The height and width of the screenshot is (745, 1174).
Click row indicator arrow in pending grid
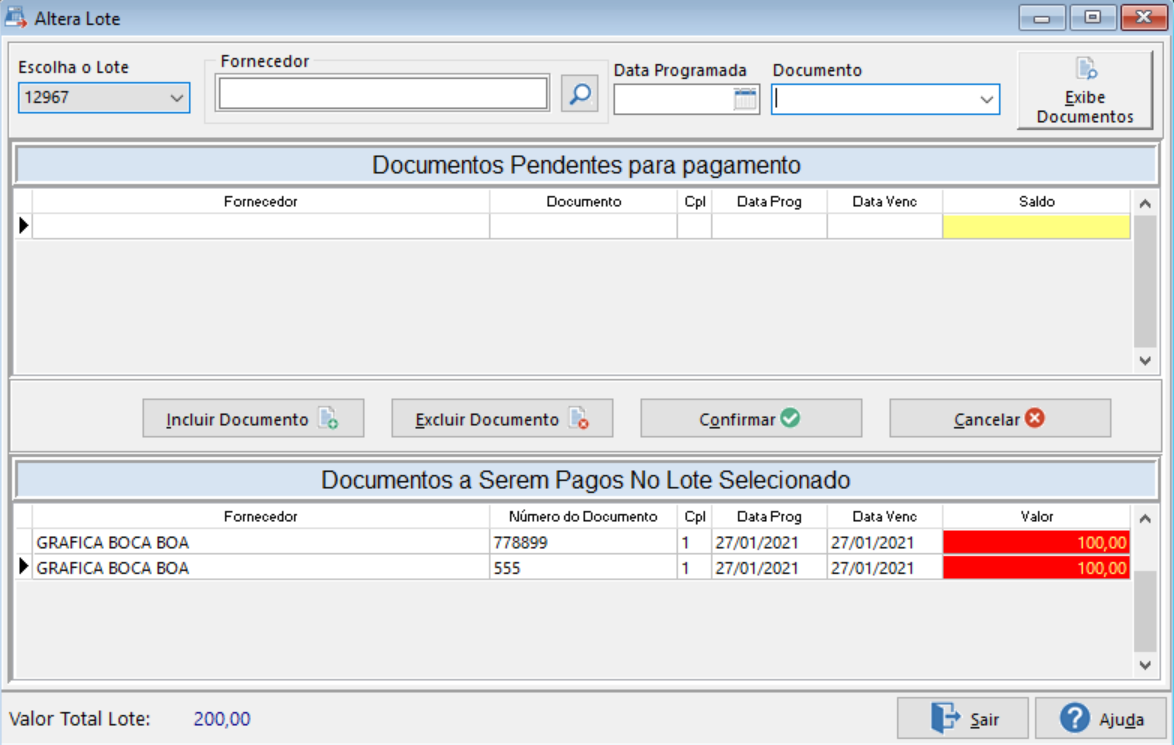pos(24,225)
